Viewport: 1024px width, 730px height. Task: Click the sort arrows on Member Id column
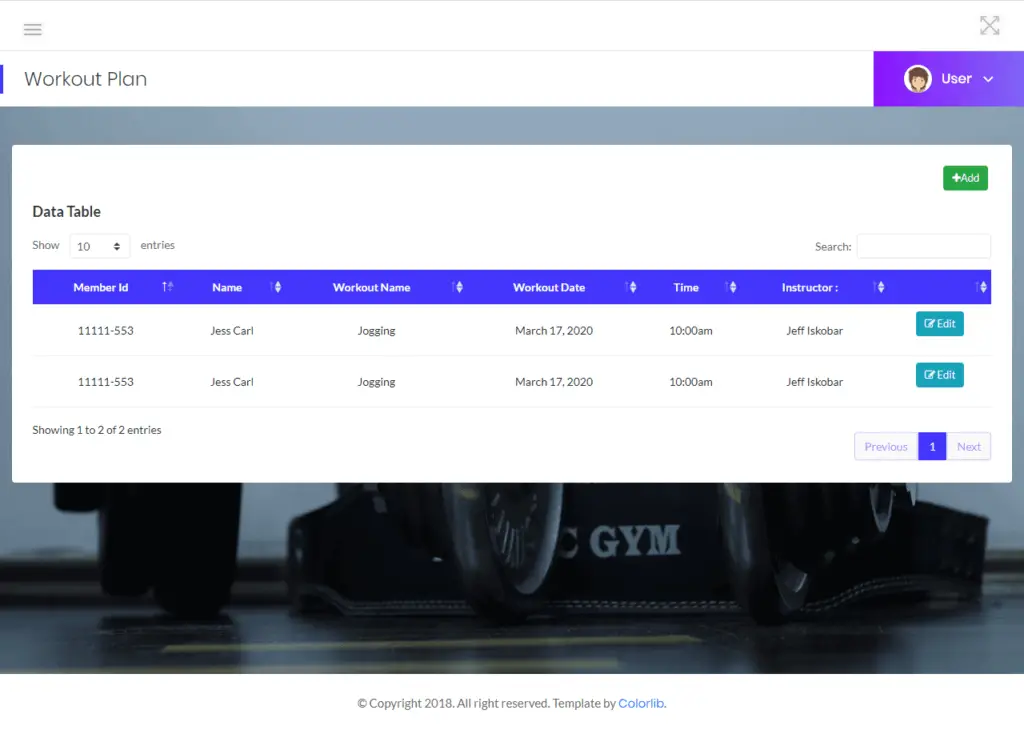coord(167,287)
